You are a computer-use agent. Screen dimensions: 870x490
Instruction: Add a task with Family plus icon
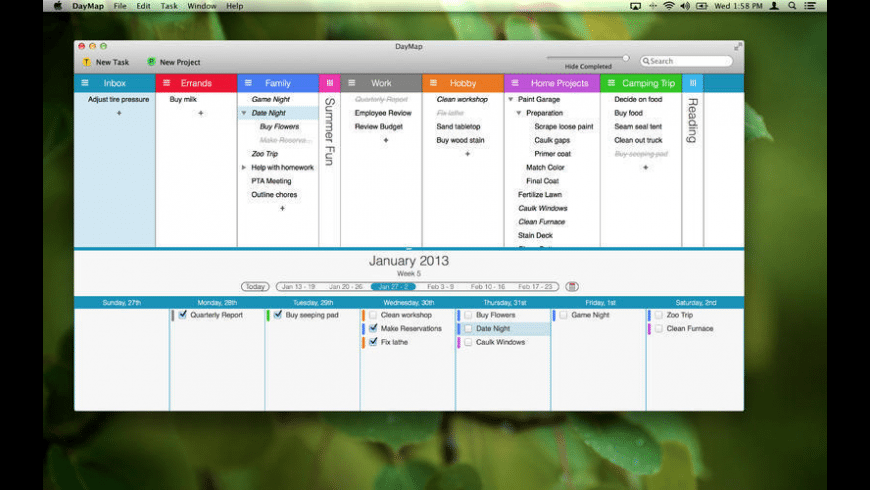click(282, 209)
